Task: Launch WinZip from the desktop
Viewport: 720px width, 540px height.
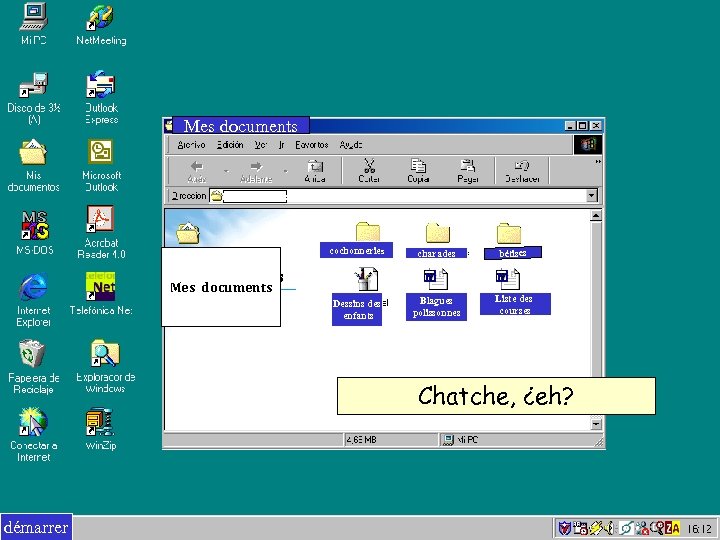Action: click(101, 429)
